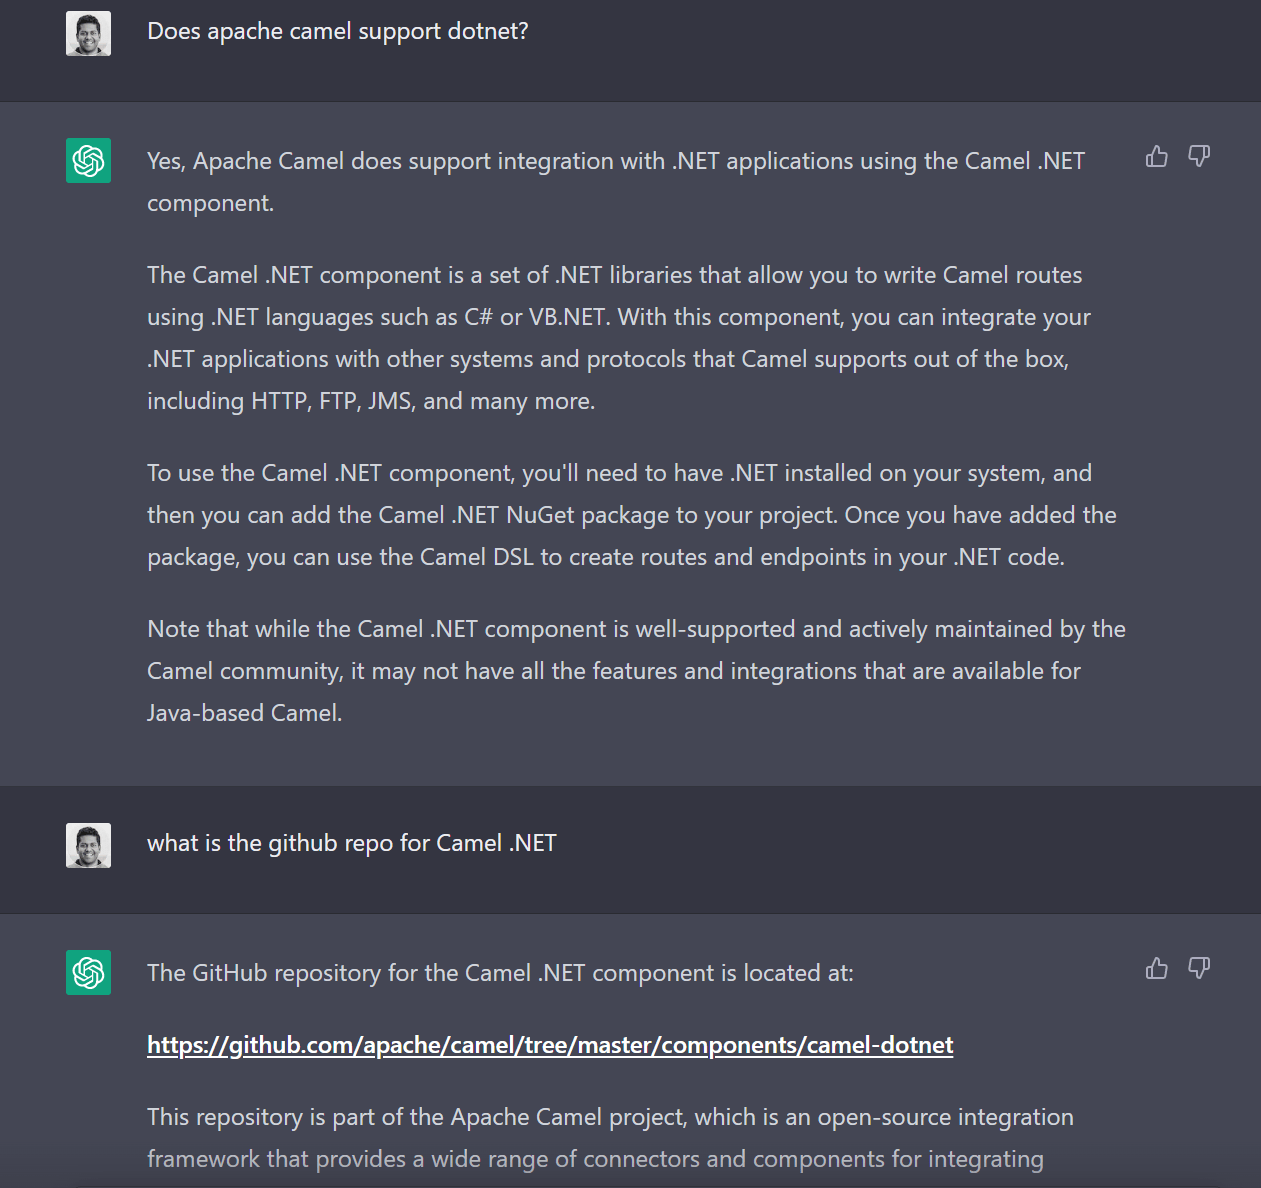The image size is (1261, 1188).
Task: Click the sentence starting 'The GitHub repository'
Action: coord(500,972)
